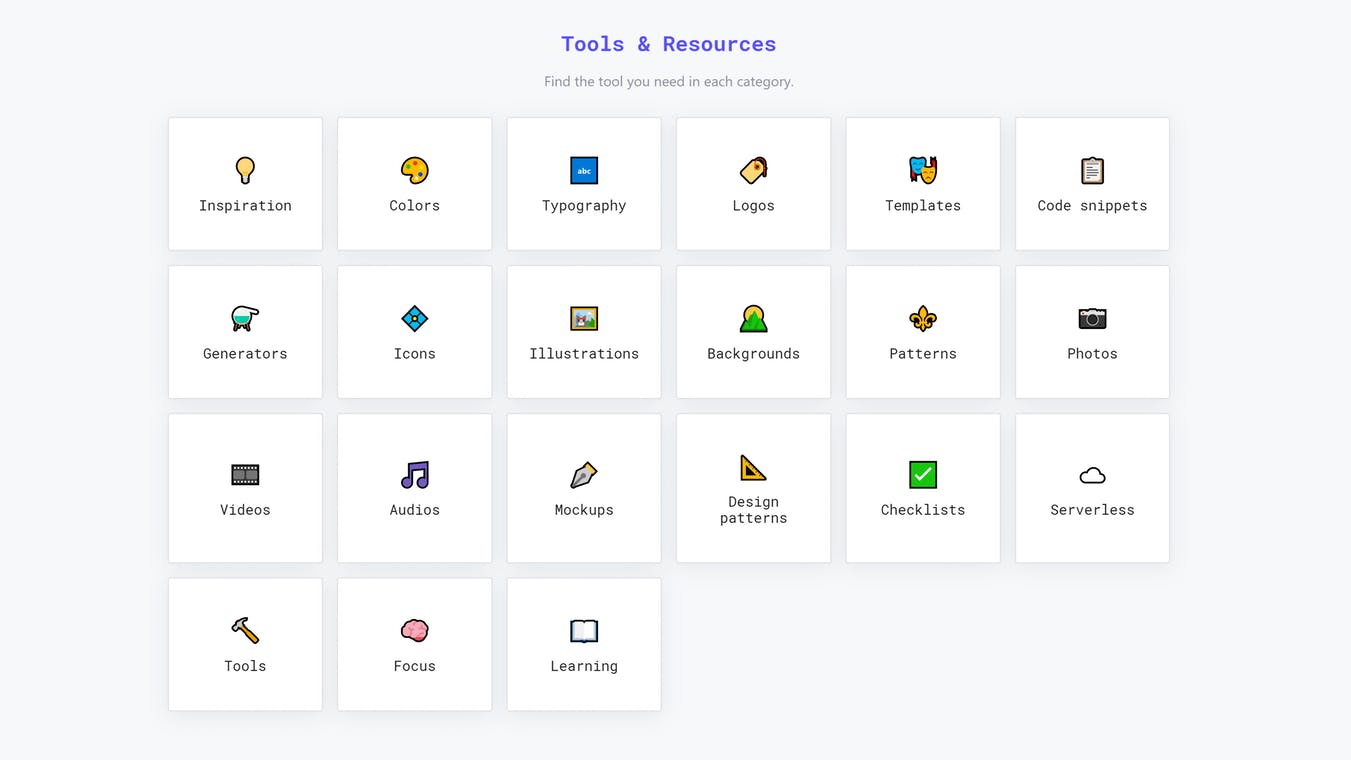Viewport: 1351px width, 760px height.
Task: Select the camera Photos icon
Action: pos(1092,318)
